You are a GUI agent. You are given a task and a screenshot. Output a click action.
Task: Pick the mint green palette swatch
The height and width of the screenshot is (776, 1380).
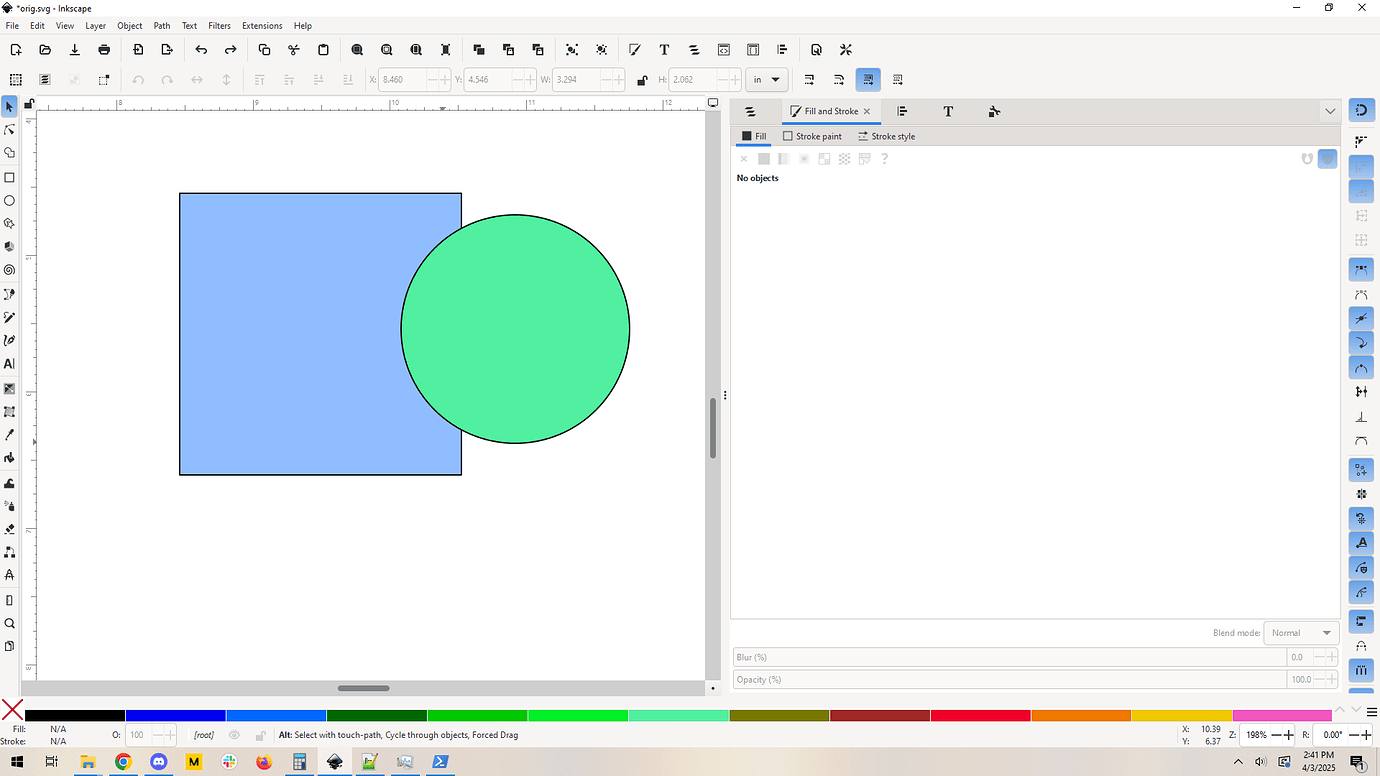tap(679, 715)
